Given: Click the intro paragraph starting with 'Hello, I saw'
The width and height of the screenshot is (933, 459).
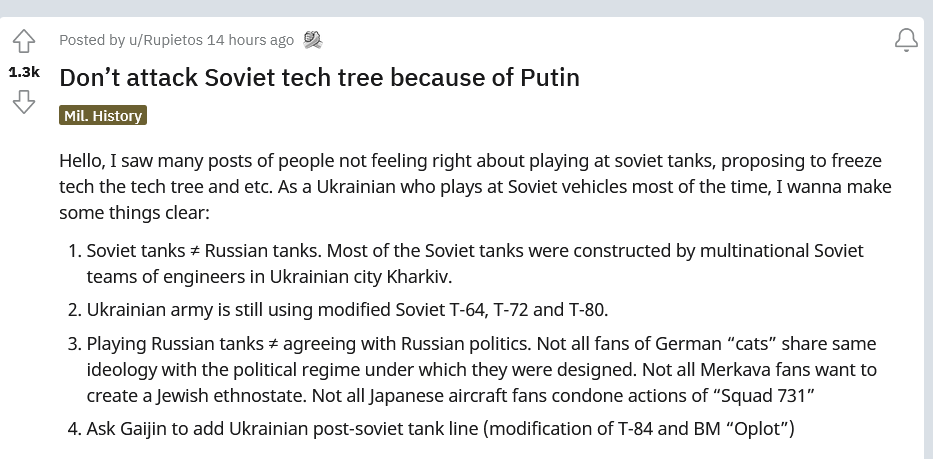Looking at the screenshot, I should (x=475, y=186).
